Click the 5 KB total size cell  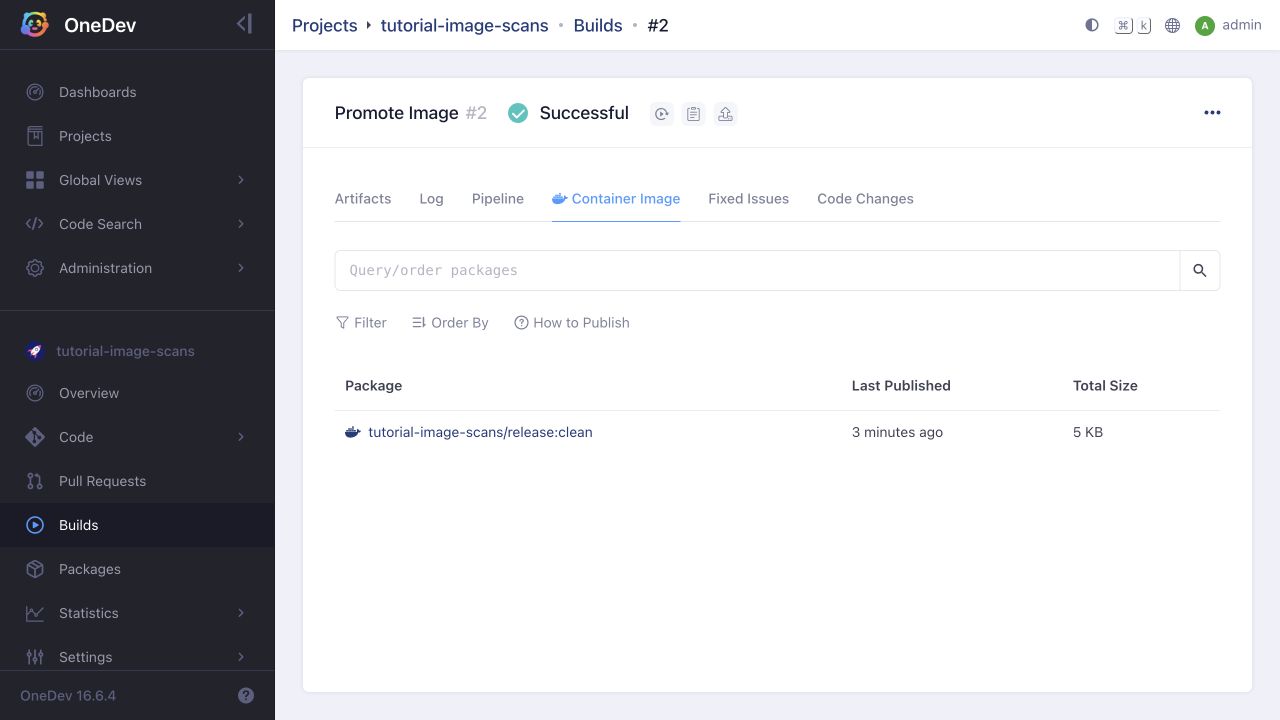point(1088,432)
